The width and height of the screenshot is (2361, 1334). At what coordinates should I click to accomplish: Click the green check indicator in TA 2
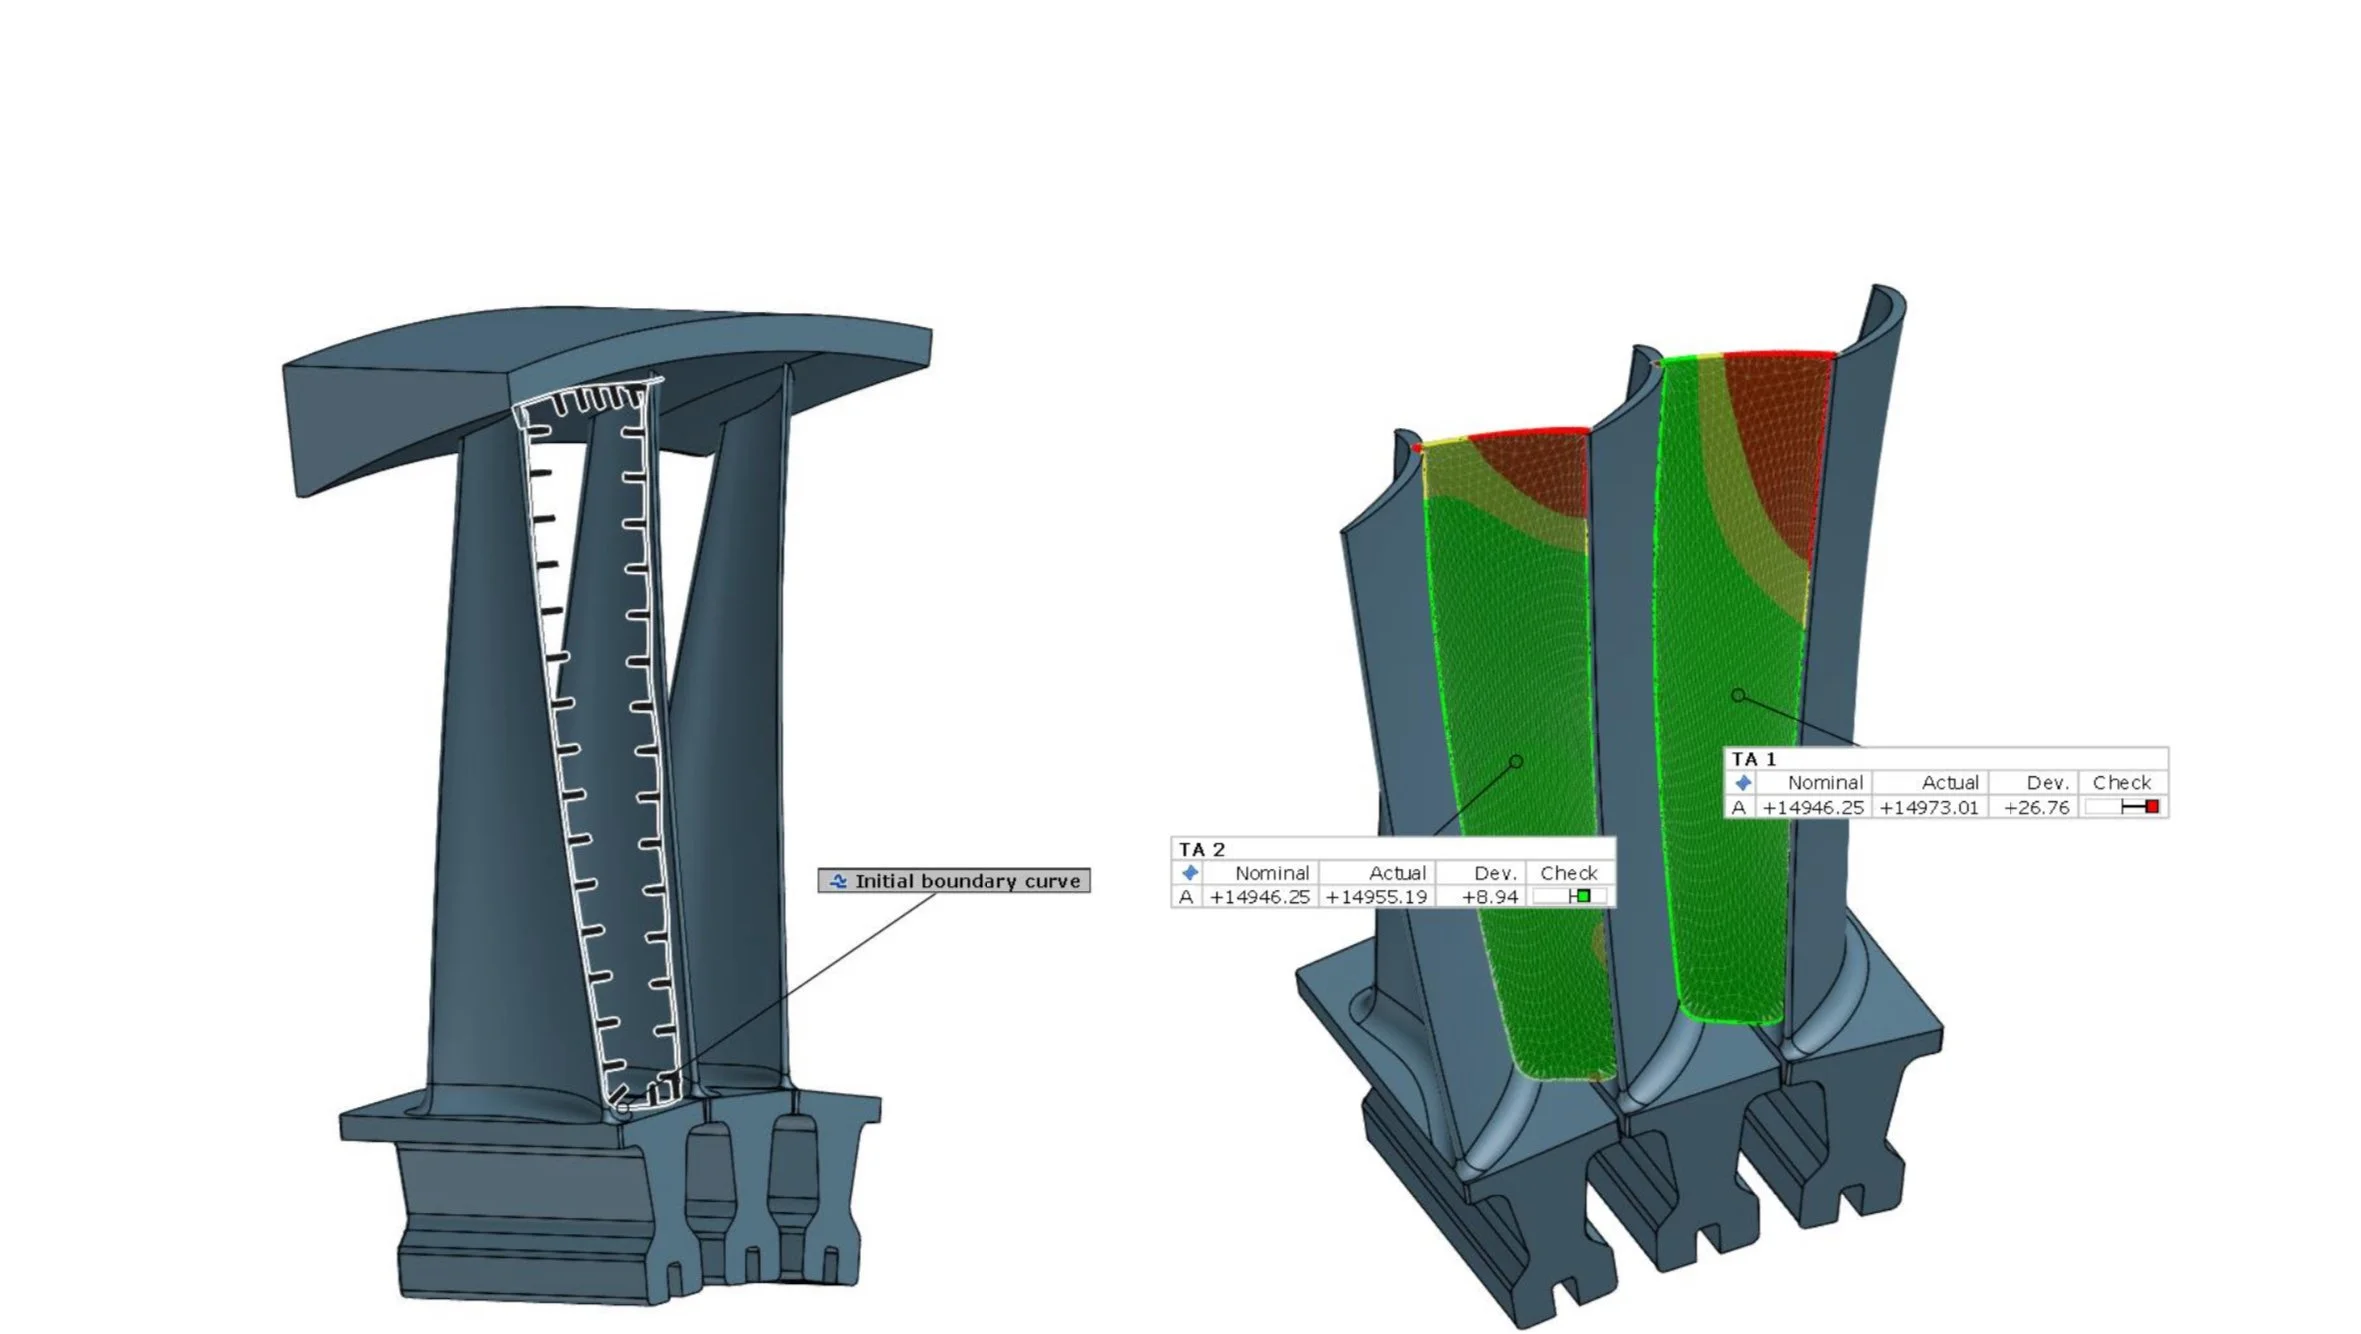click(1582, 897)
